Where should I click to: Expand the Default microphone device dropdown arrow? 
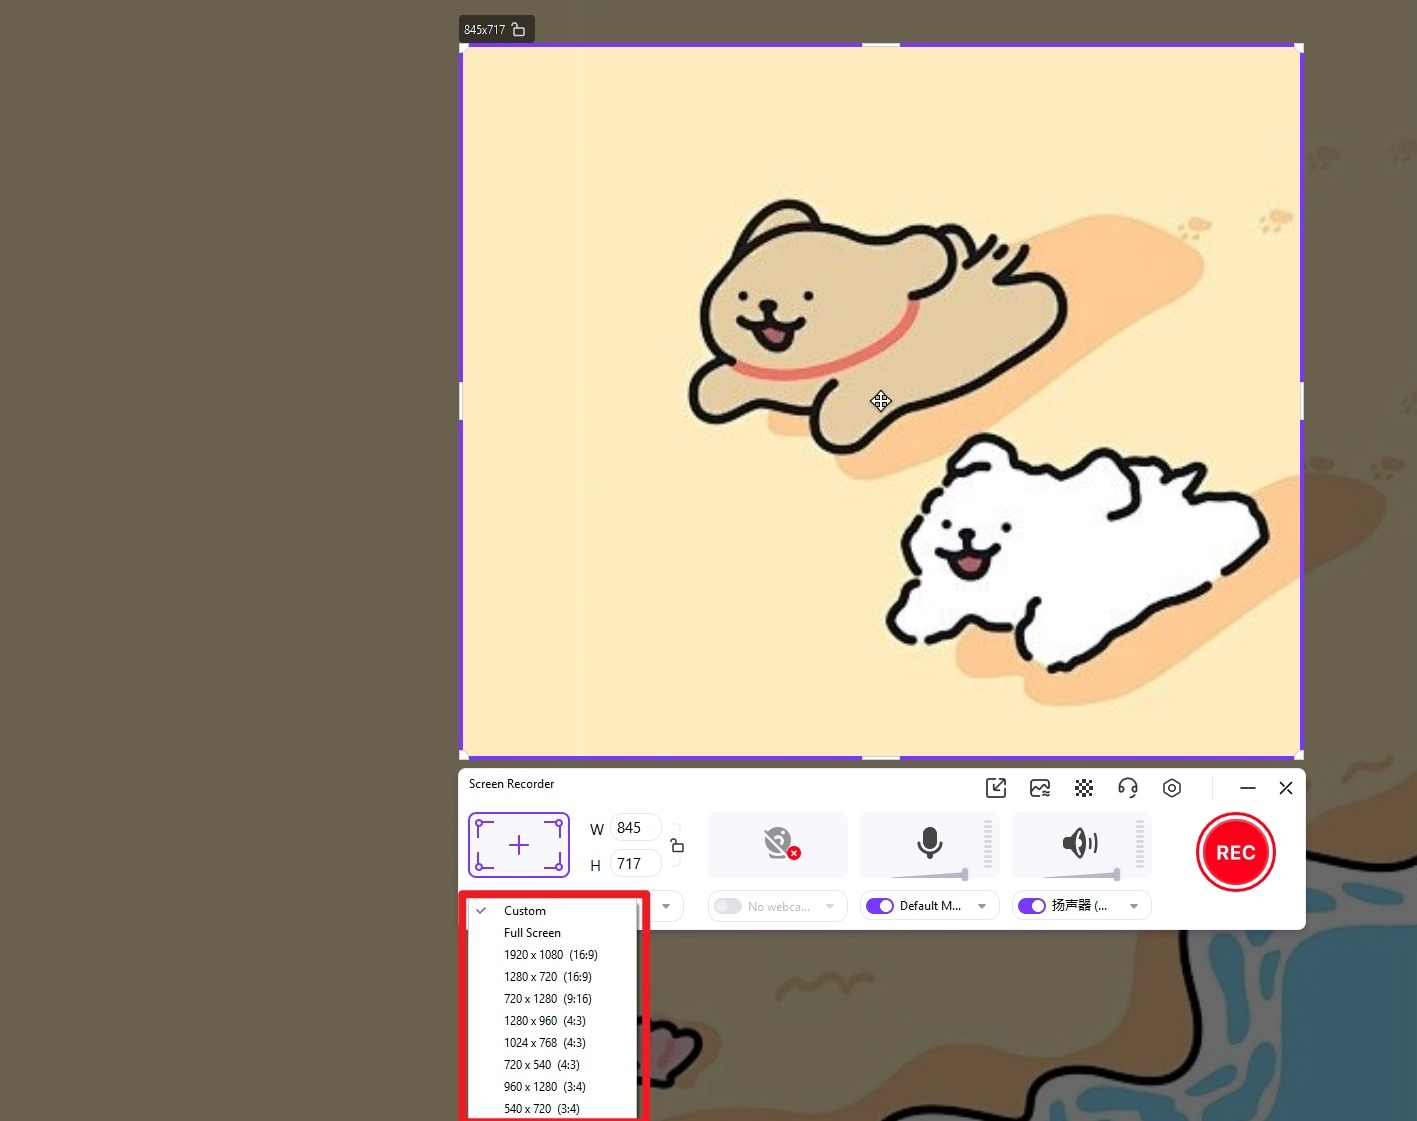click(982, 906)
